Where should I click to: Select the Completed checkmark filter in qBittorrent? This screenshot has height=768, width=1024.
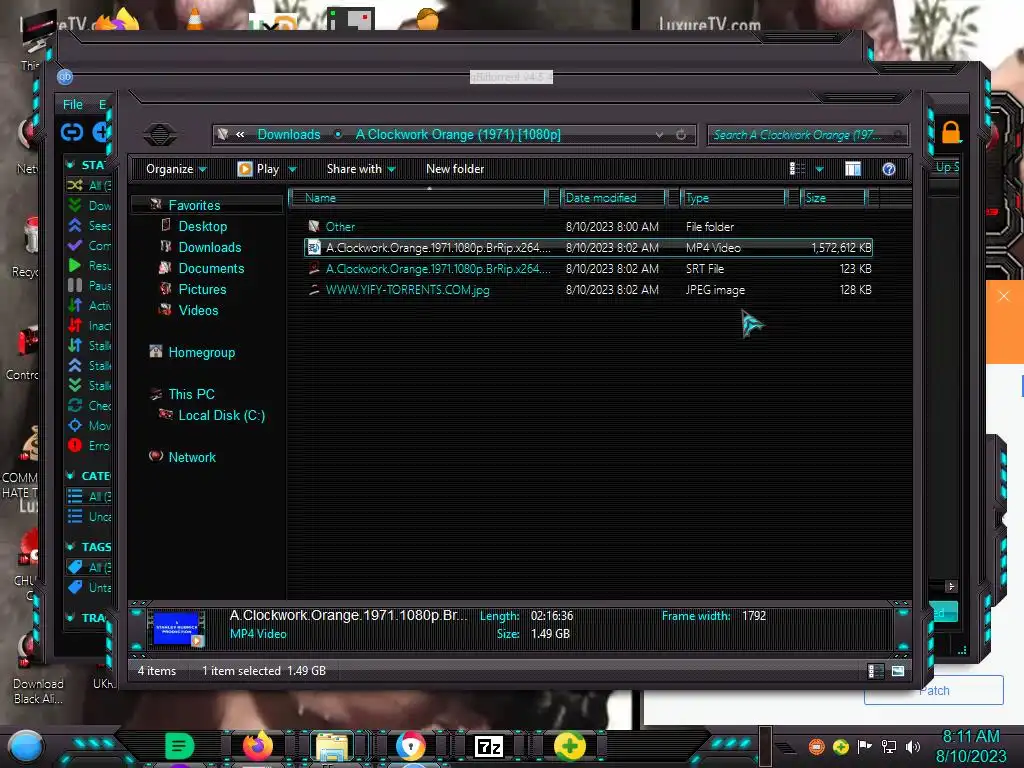click(75, 246)
